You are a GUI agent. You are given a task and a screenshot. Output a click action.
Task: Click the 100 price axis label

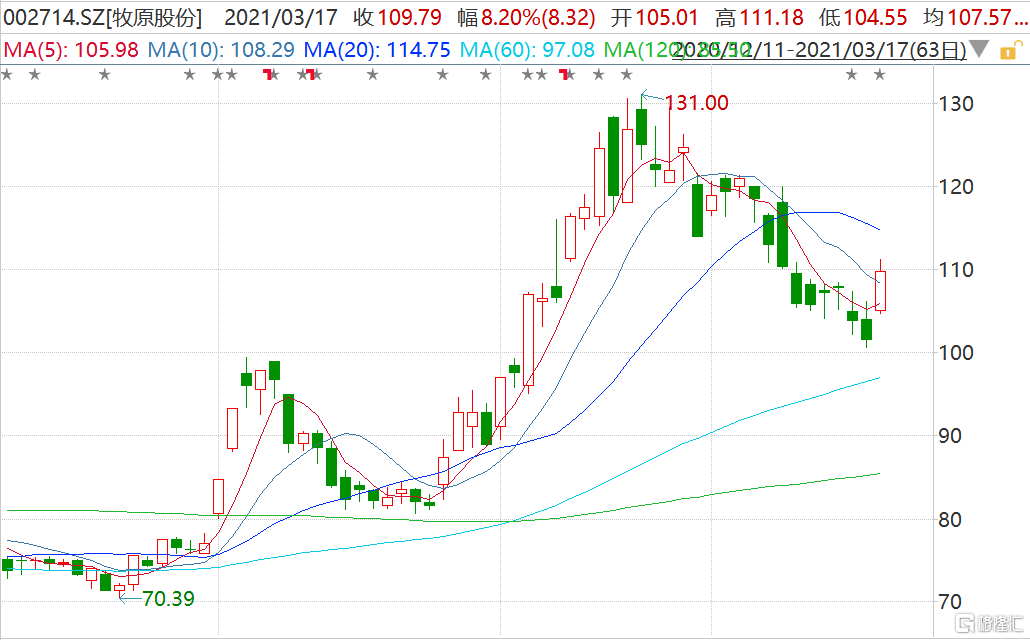click(956, 353)
